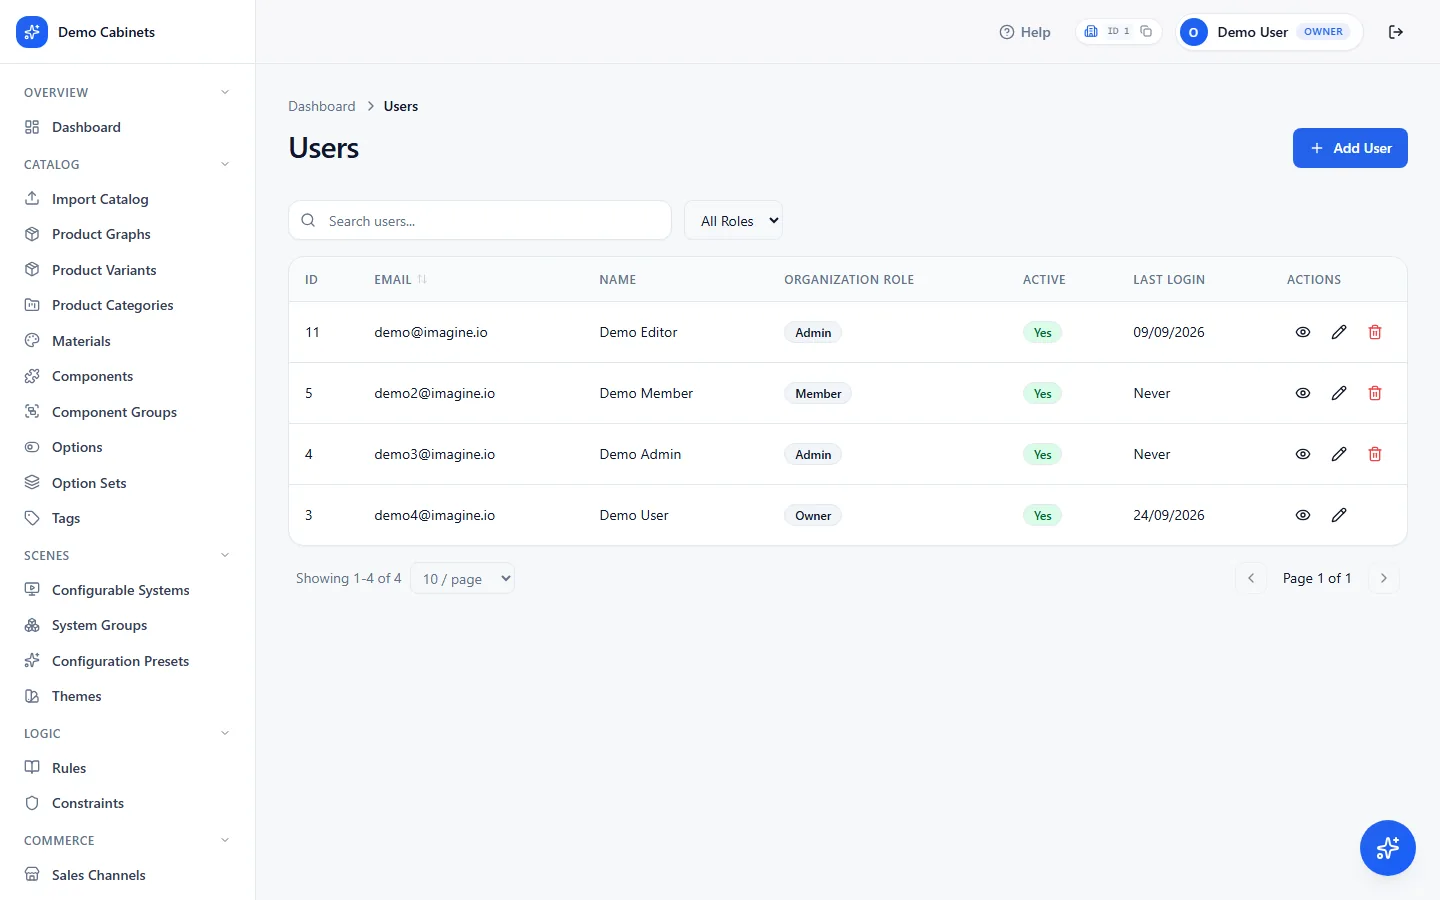This screenshot has height=900, width=1440.
Task: Edit the Demo Editor user
Action: click(1339, 332)
